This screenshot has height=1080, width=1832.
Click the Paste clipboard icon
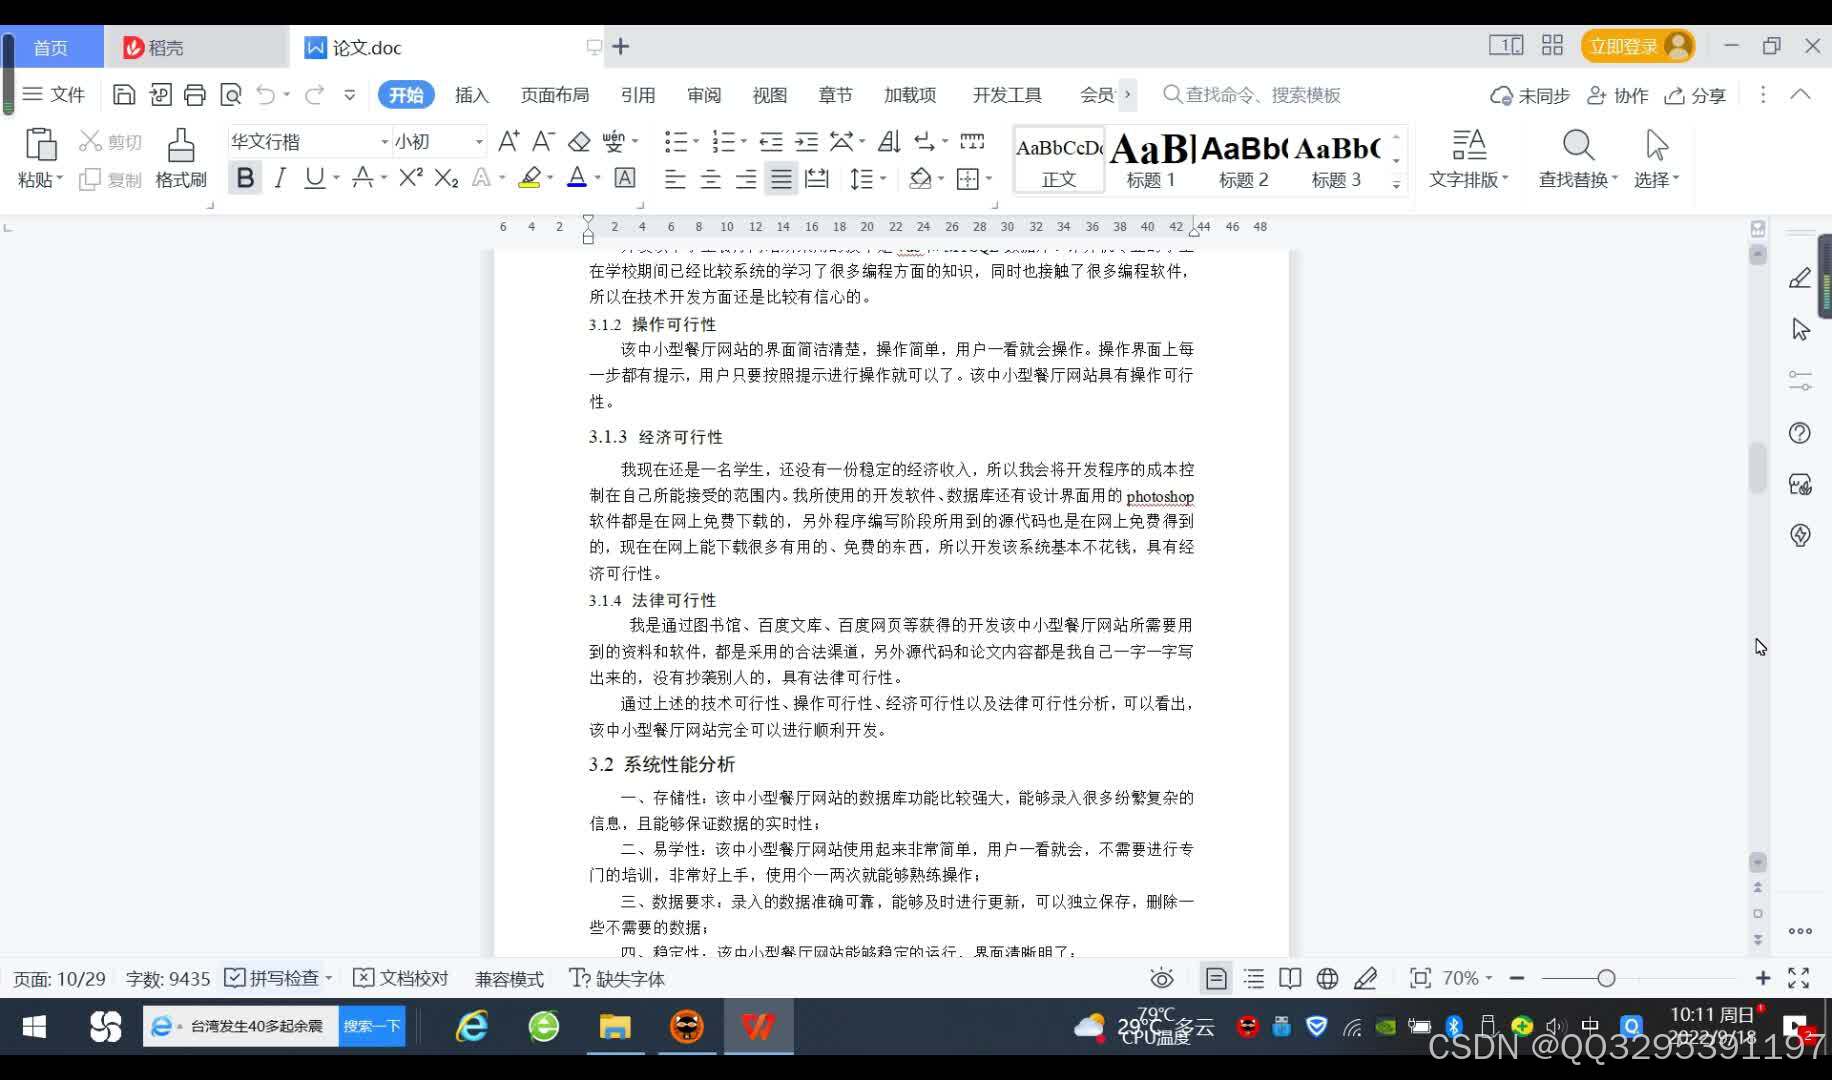(40, 145)
